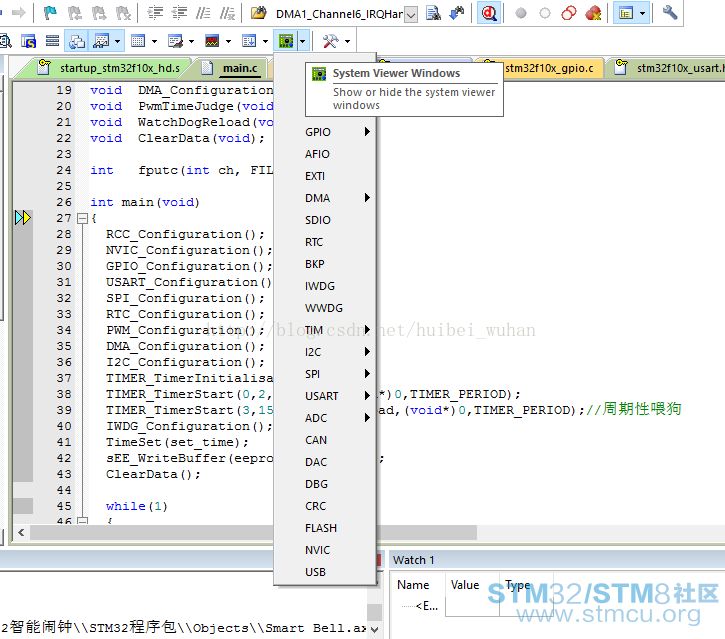Comment out the selection
The width and height of the screenshot is (725, 639).
(x=203, y=13)
